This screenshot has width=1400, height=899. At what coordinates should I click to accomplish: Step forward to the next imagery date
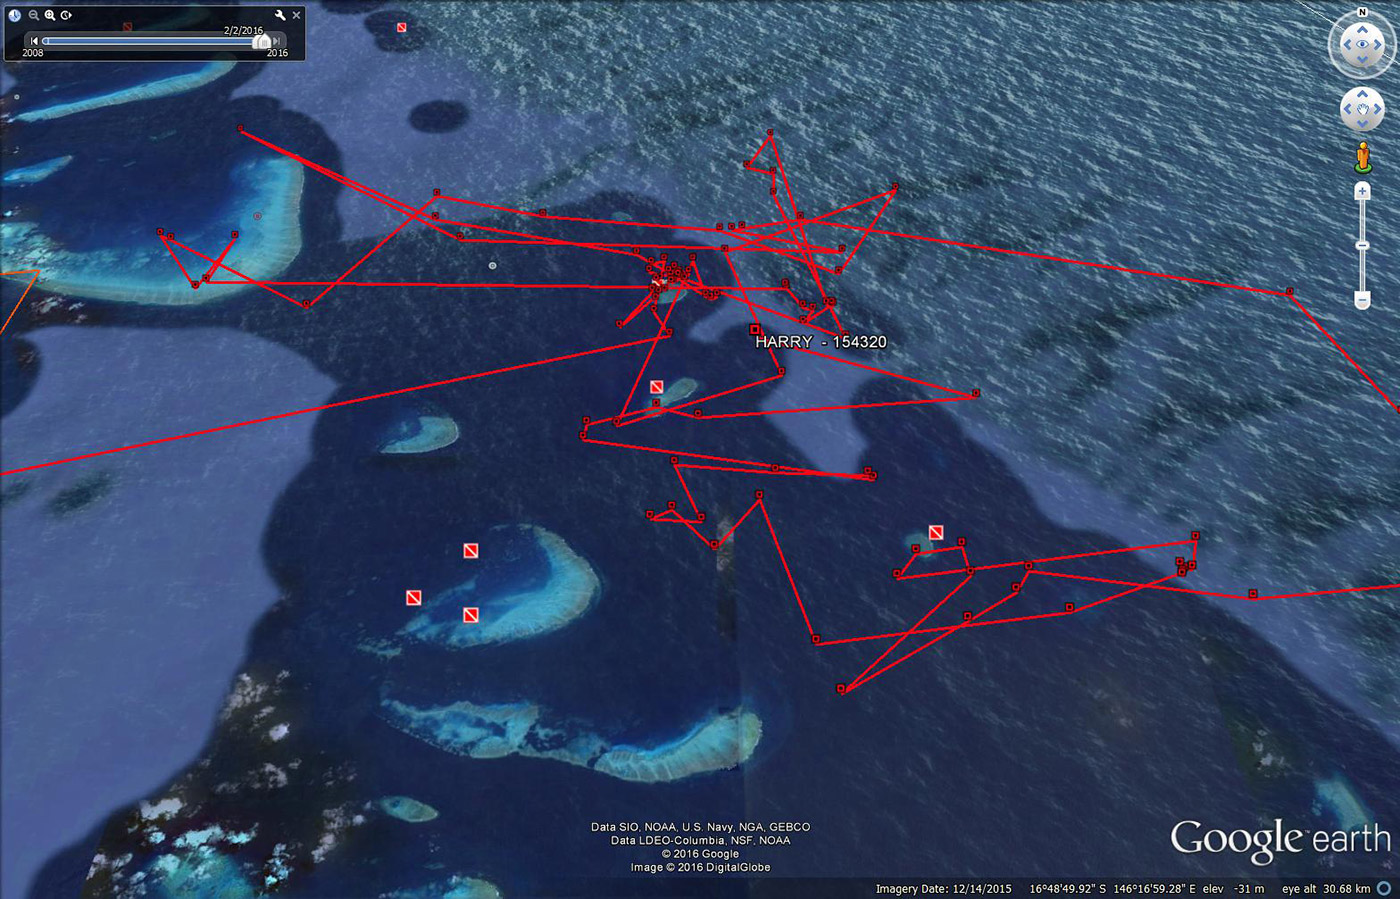[277, 41]
